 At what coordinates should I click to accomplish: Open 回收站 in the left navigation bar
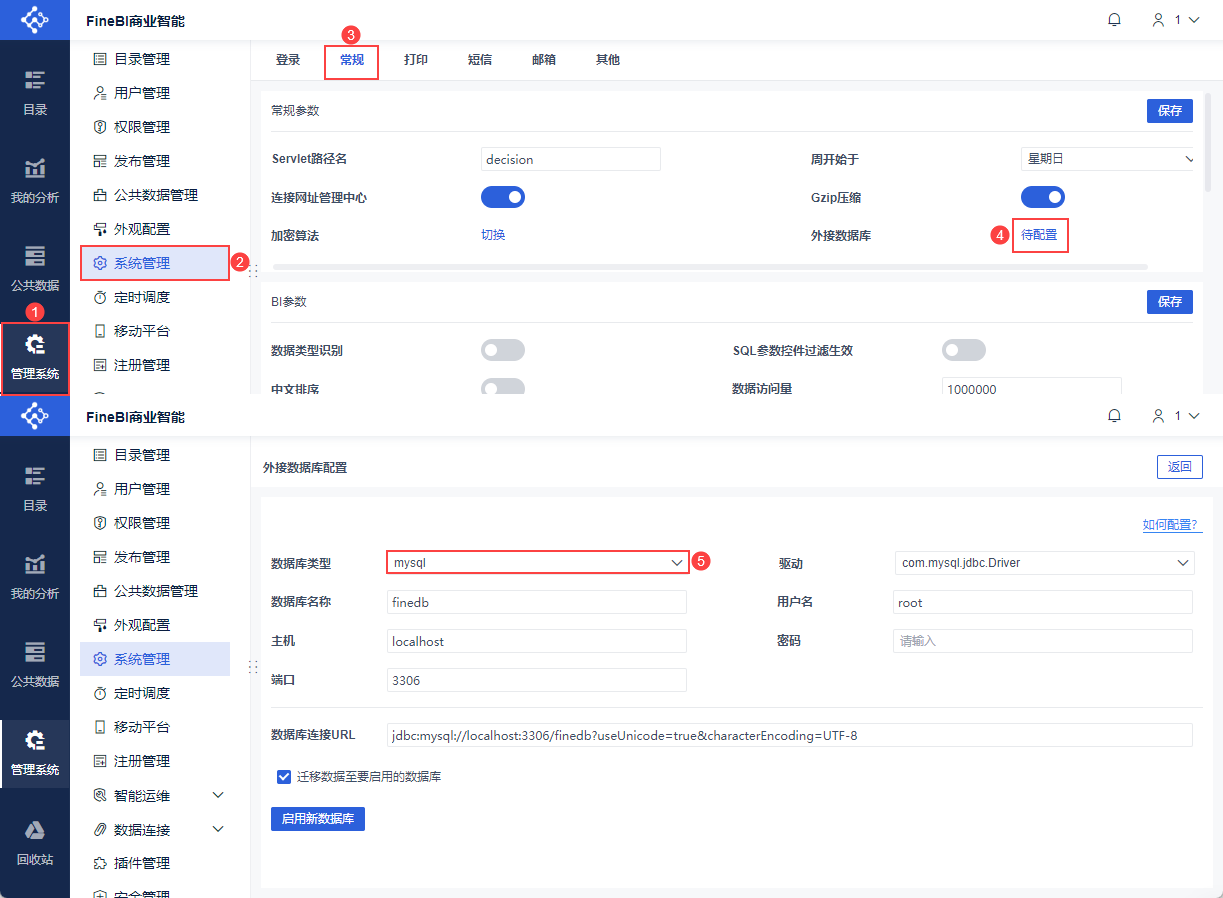click(35, 842)
